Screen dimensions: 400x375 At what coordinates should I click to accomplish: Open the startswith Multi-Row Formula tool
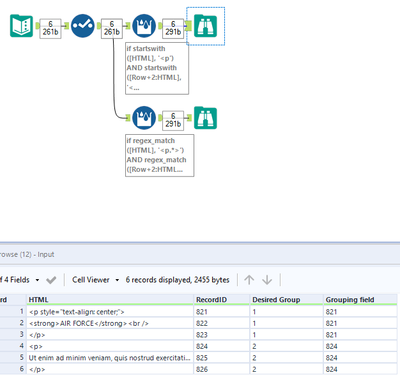[x=144, y=26]
